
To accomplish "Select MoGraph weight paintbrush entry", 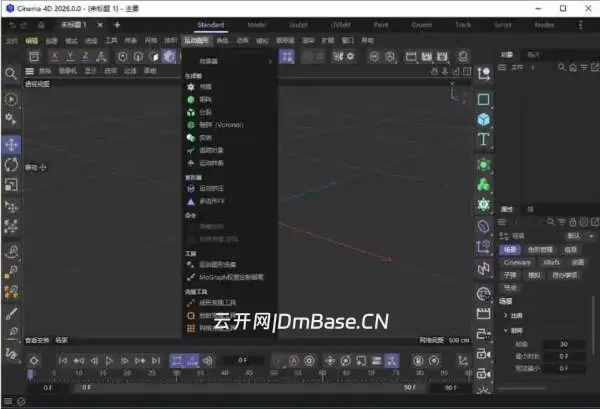I will [231, 277].
